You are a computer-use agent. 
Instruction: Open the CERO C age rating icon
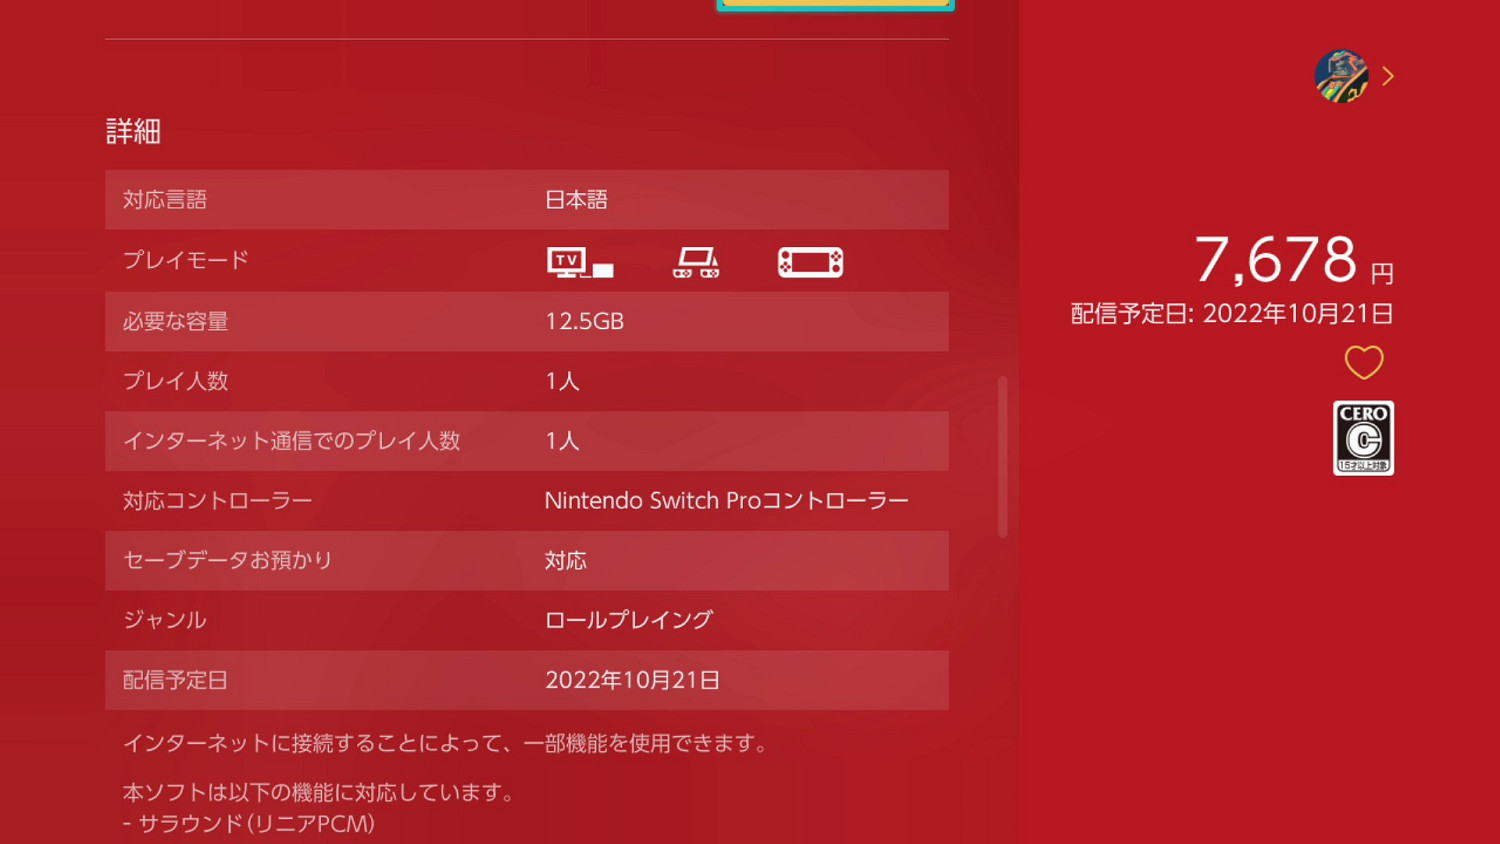pos(1363,438)
